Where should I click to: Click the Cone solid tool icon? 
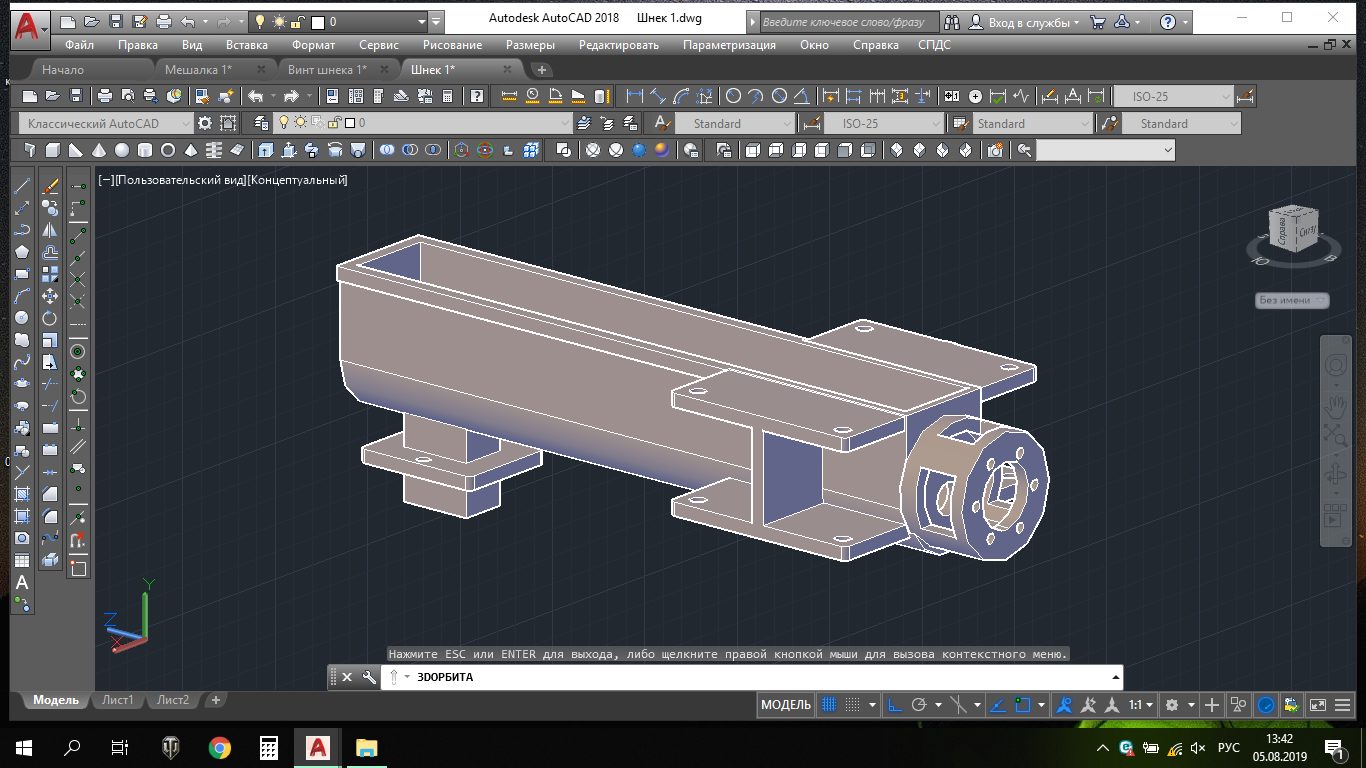click(x=99, y=150)
